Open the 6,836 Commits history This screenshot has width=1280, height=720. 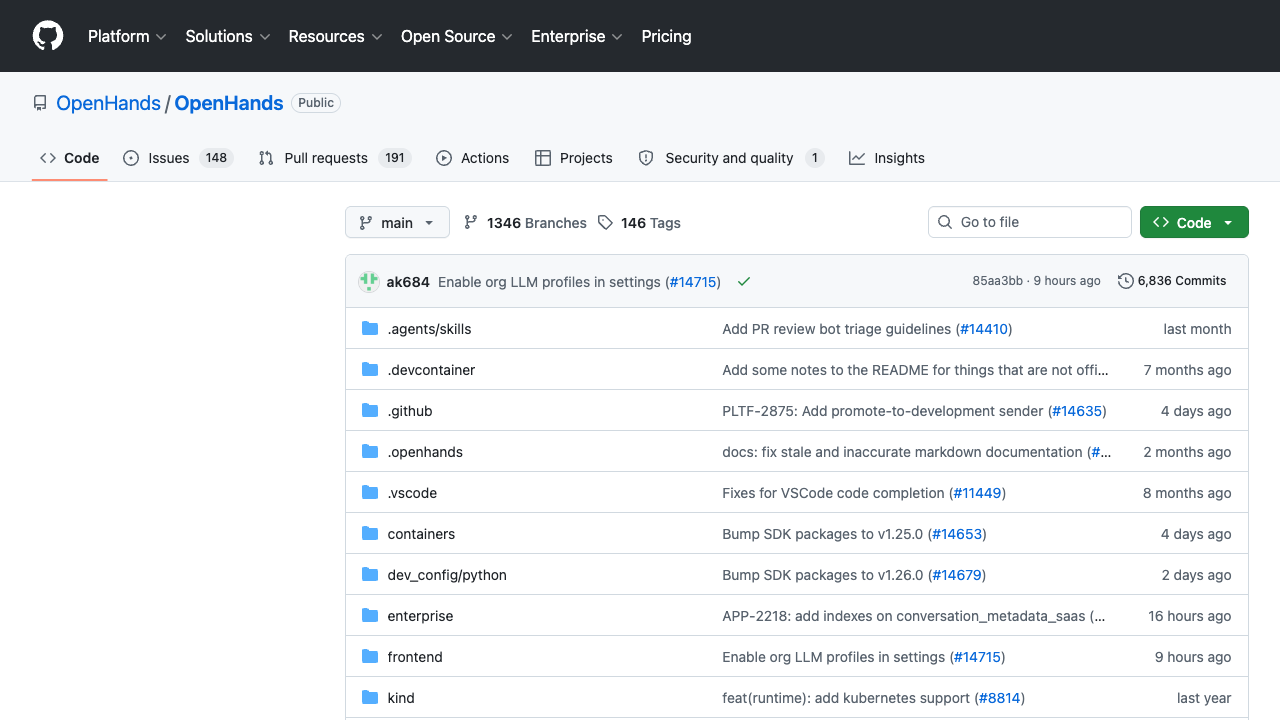tap(1172, 281)
